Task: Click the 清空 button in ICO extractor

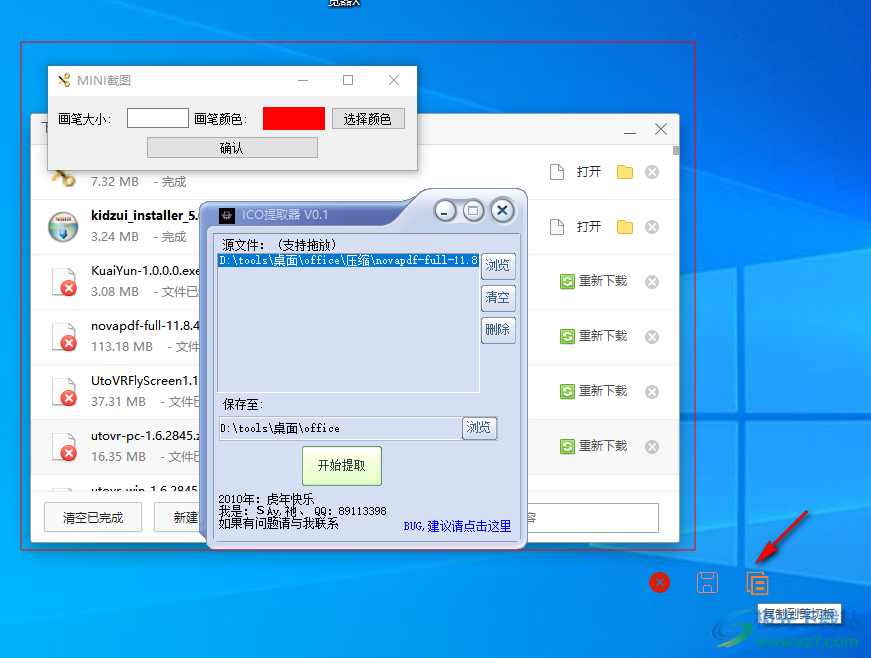Action: pyautogui.click(x=497, y=297)
